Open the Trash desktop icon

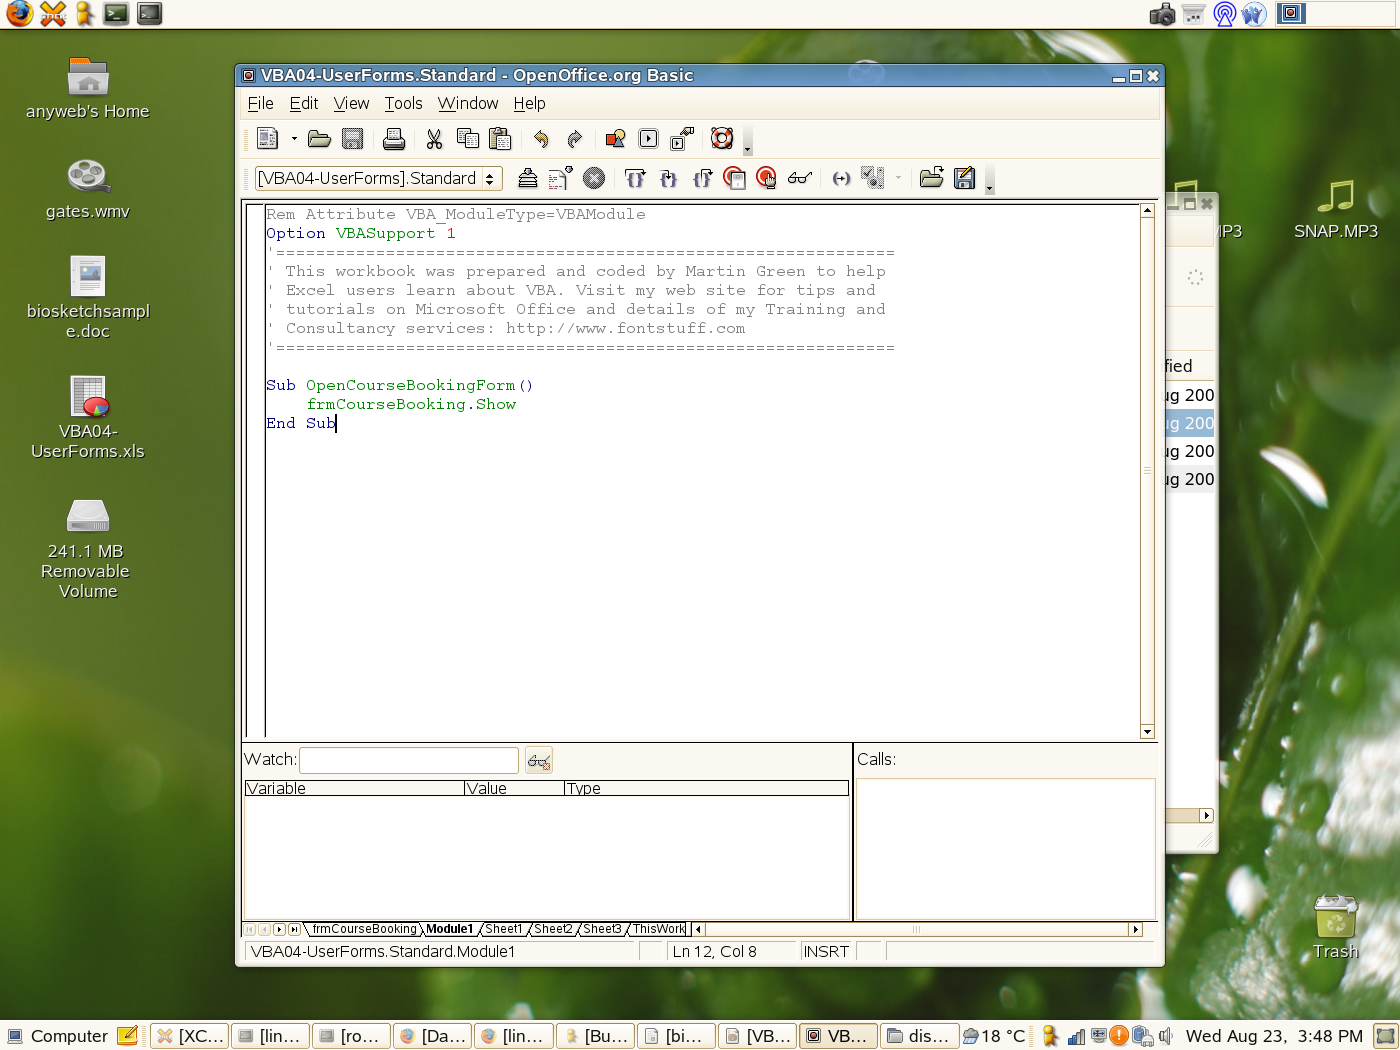click(1336, 927)
